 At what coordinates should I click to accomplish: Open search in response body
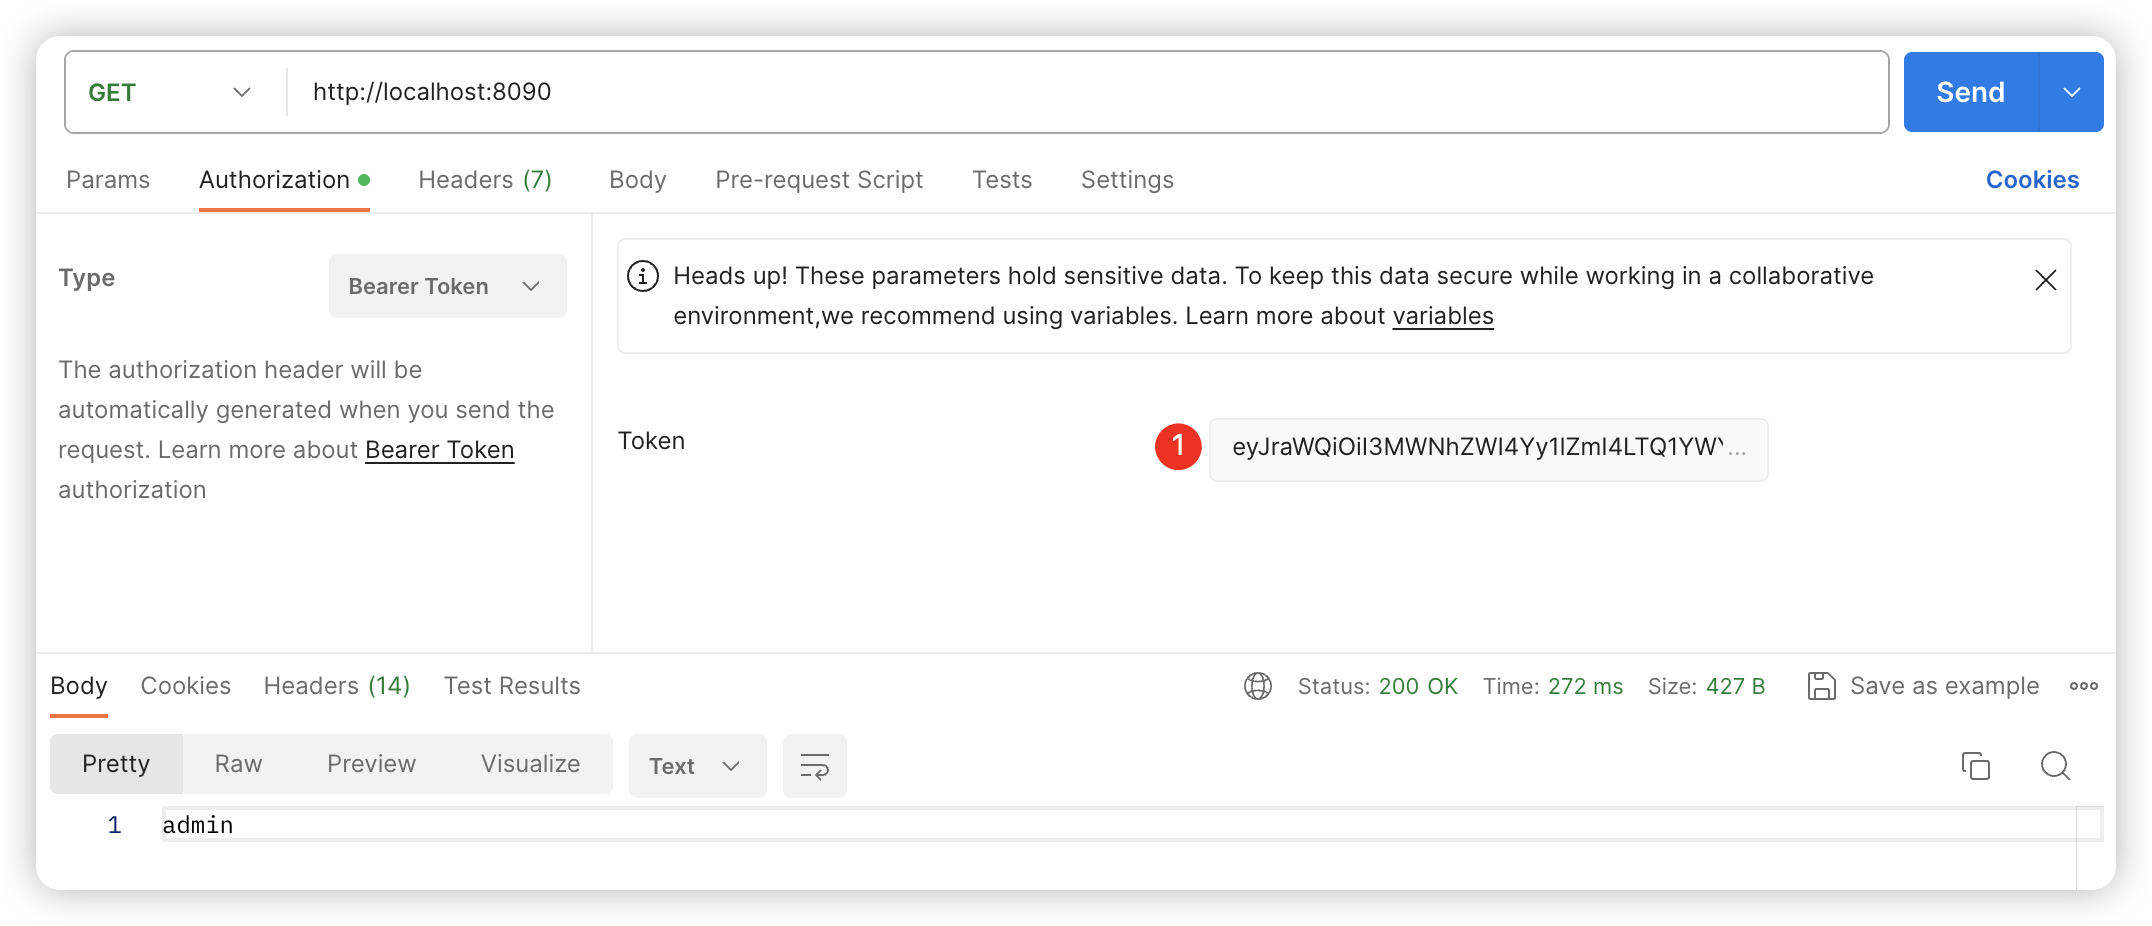2055,766
